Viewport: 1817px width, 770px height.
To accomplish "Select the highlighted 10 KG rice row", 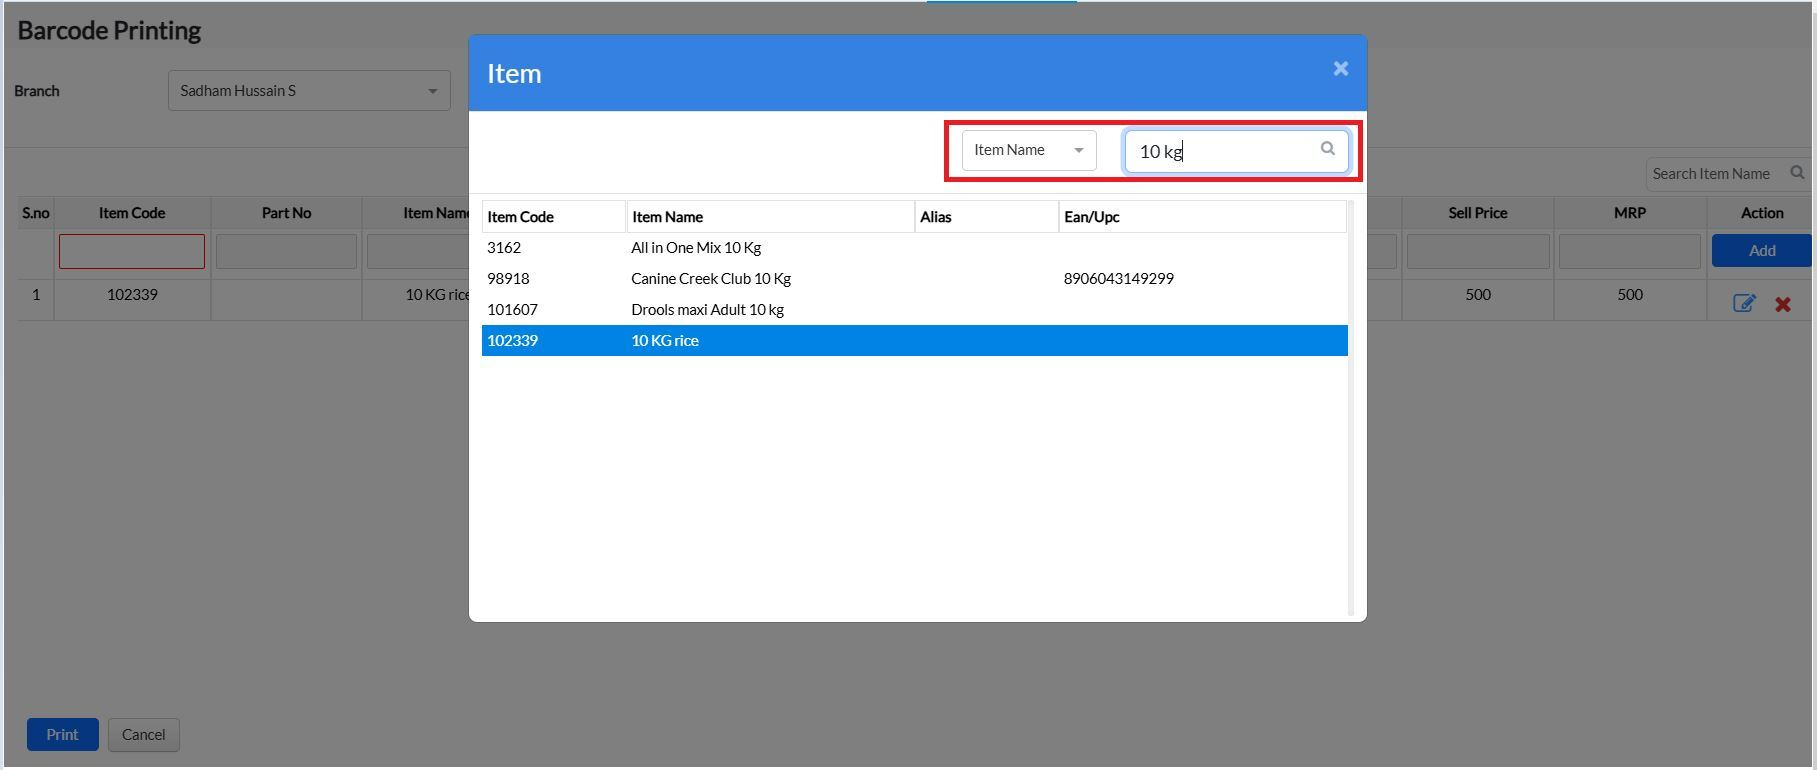I will [x=665, y=341].
